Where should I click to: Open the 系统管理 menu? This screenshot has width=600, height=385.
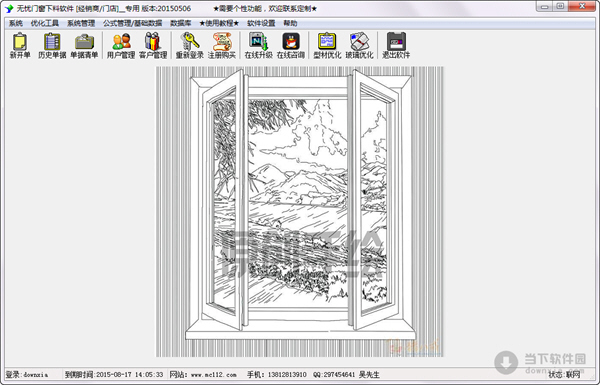point(81,23)
